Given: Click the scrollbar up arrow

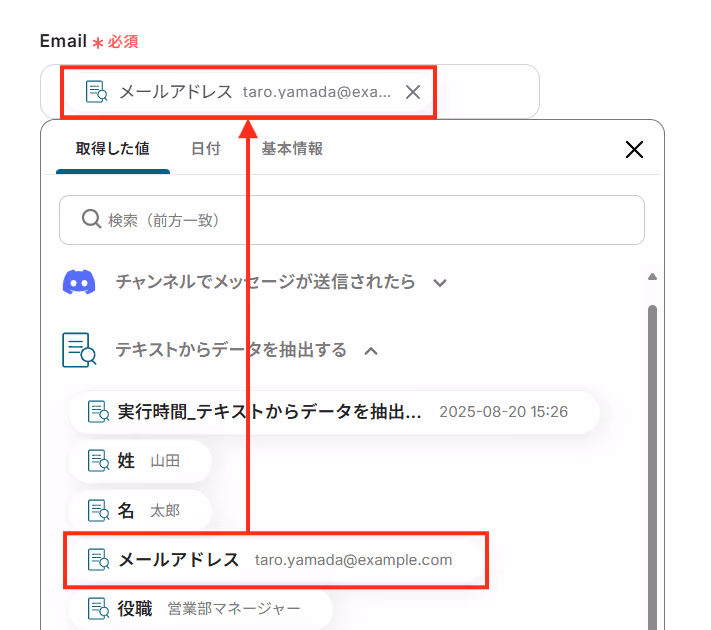Looking at the screenshot, I should coord(652,277).
